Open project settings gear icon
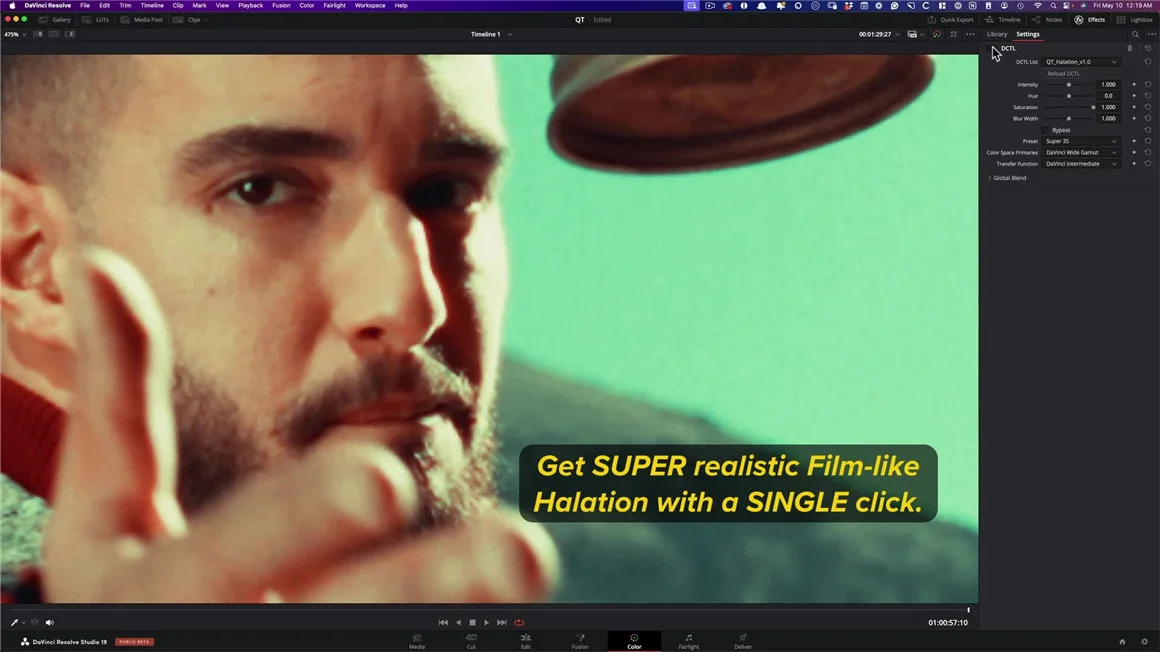Image resolution: width=1160 pixels, height=652 pixels. tap(1145, 641)
